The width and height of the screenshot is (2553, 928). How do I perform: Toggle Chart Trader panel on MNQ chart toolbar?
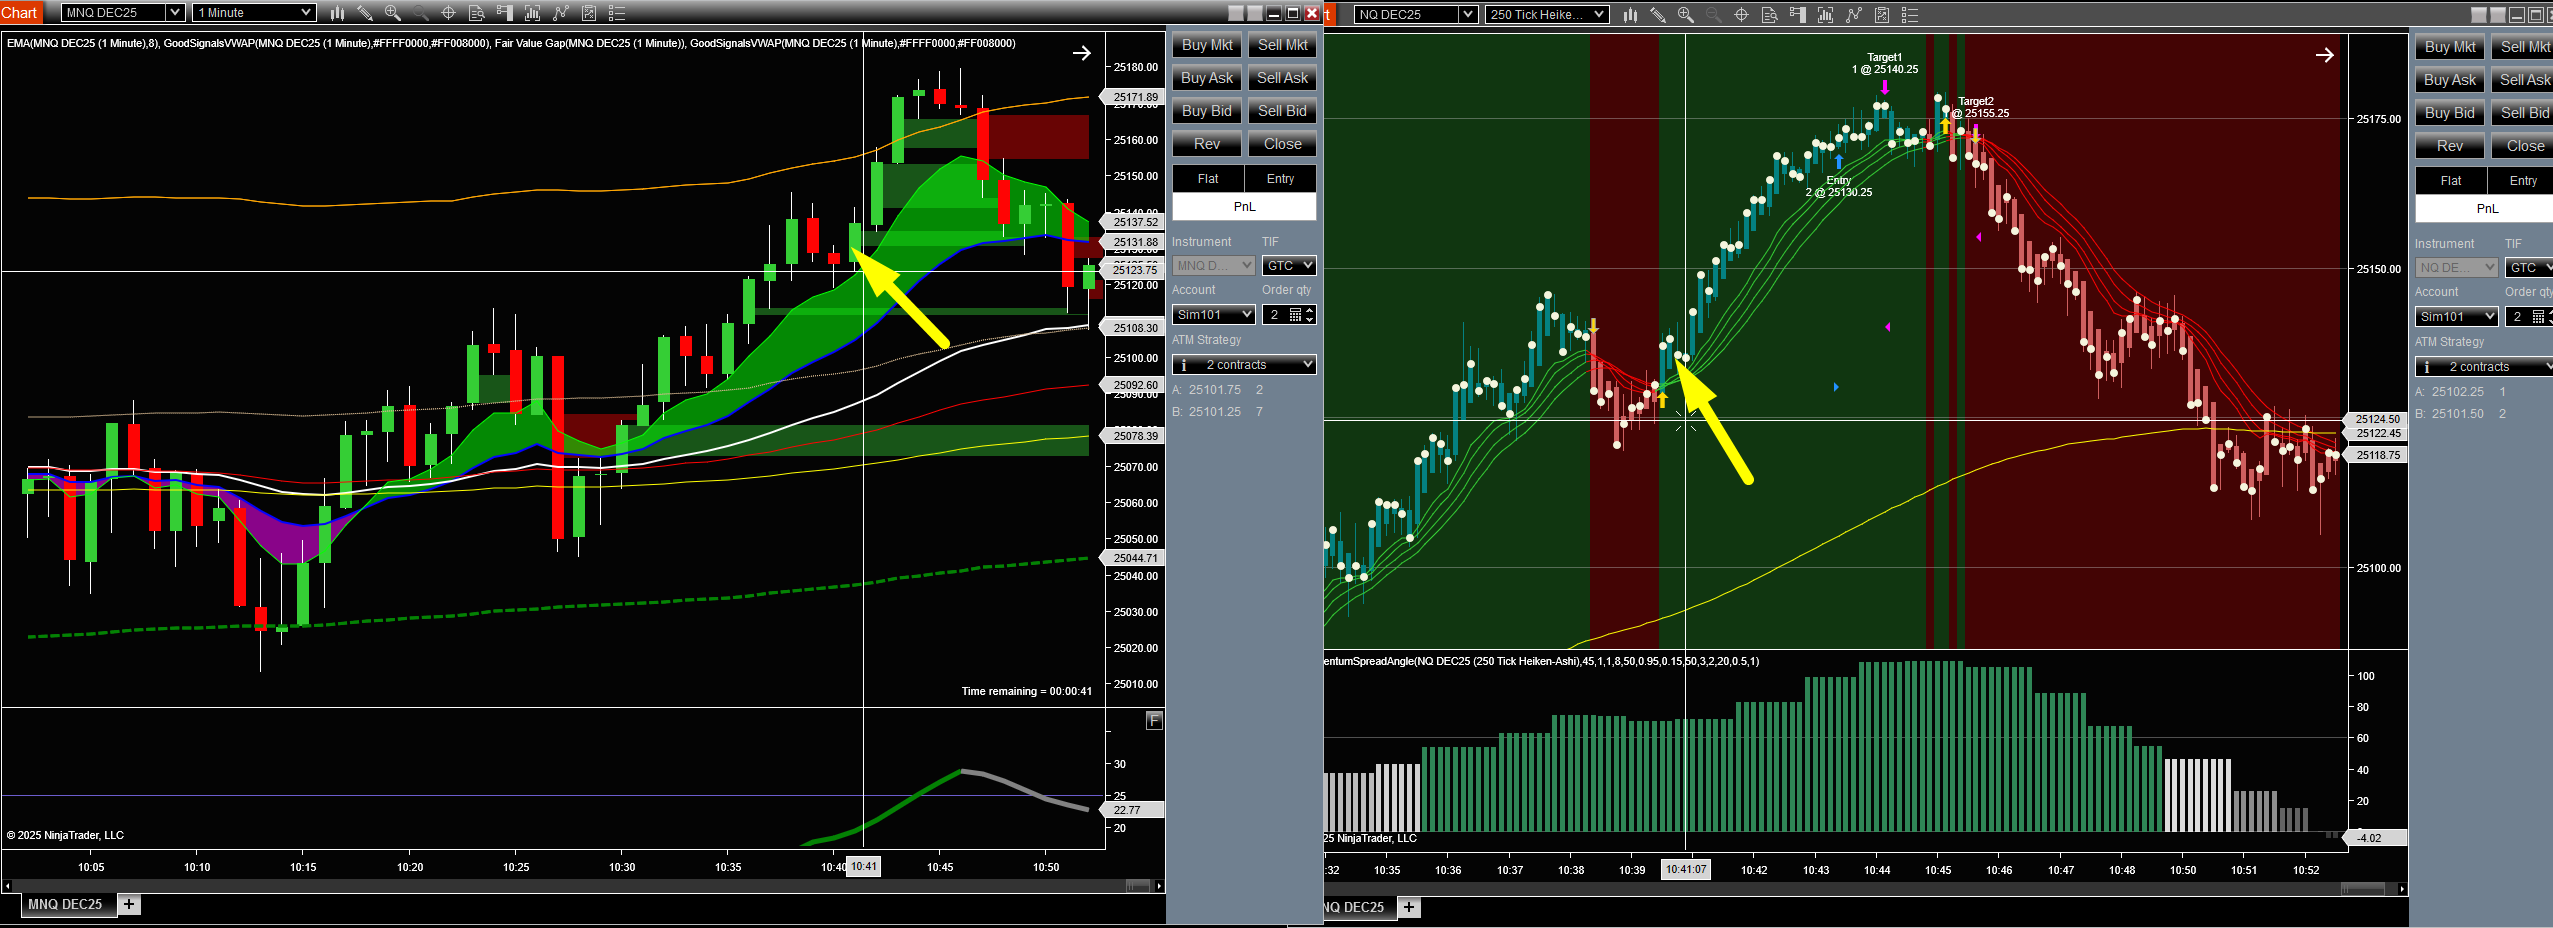click(x=505, y=13)
